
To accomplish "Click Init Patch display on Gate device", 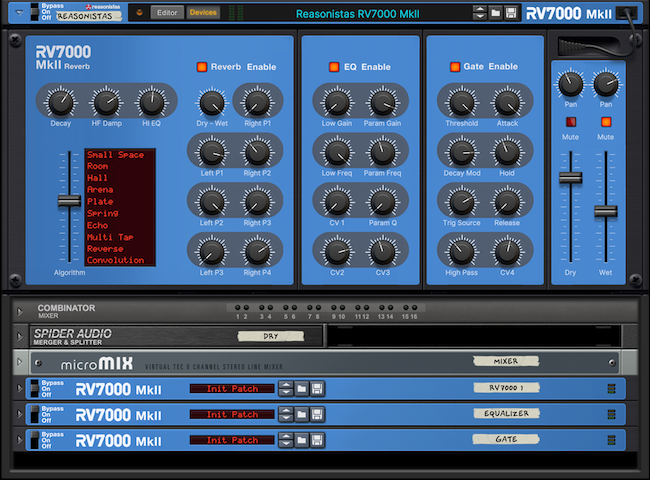I will [x=232, y=440].
